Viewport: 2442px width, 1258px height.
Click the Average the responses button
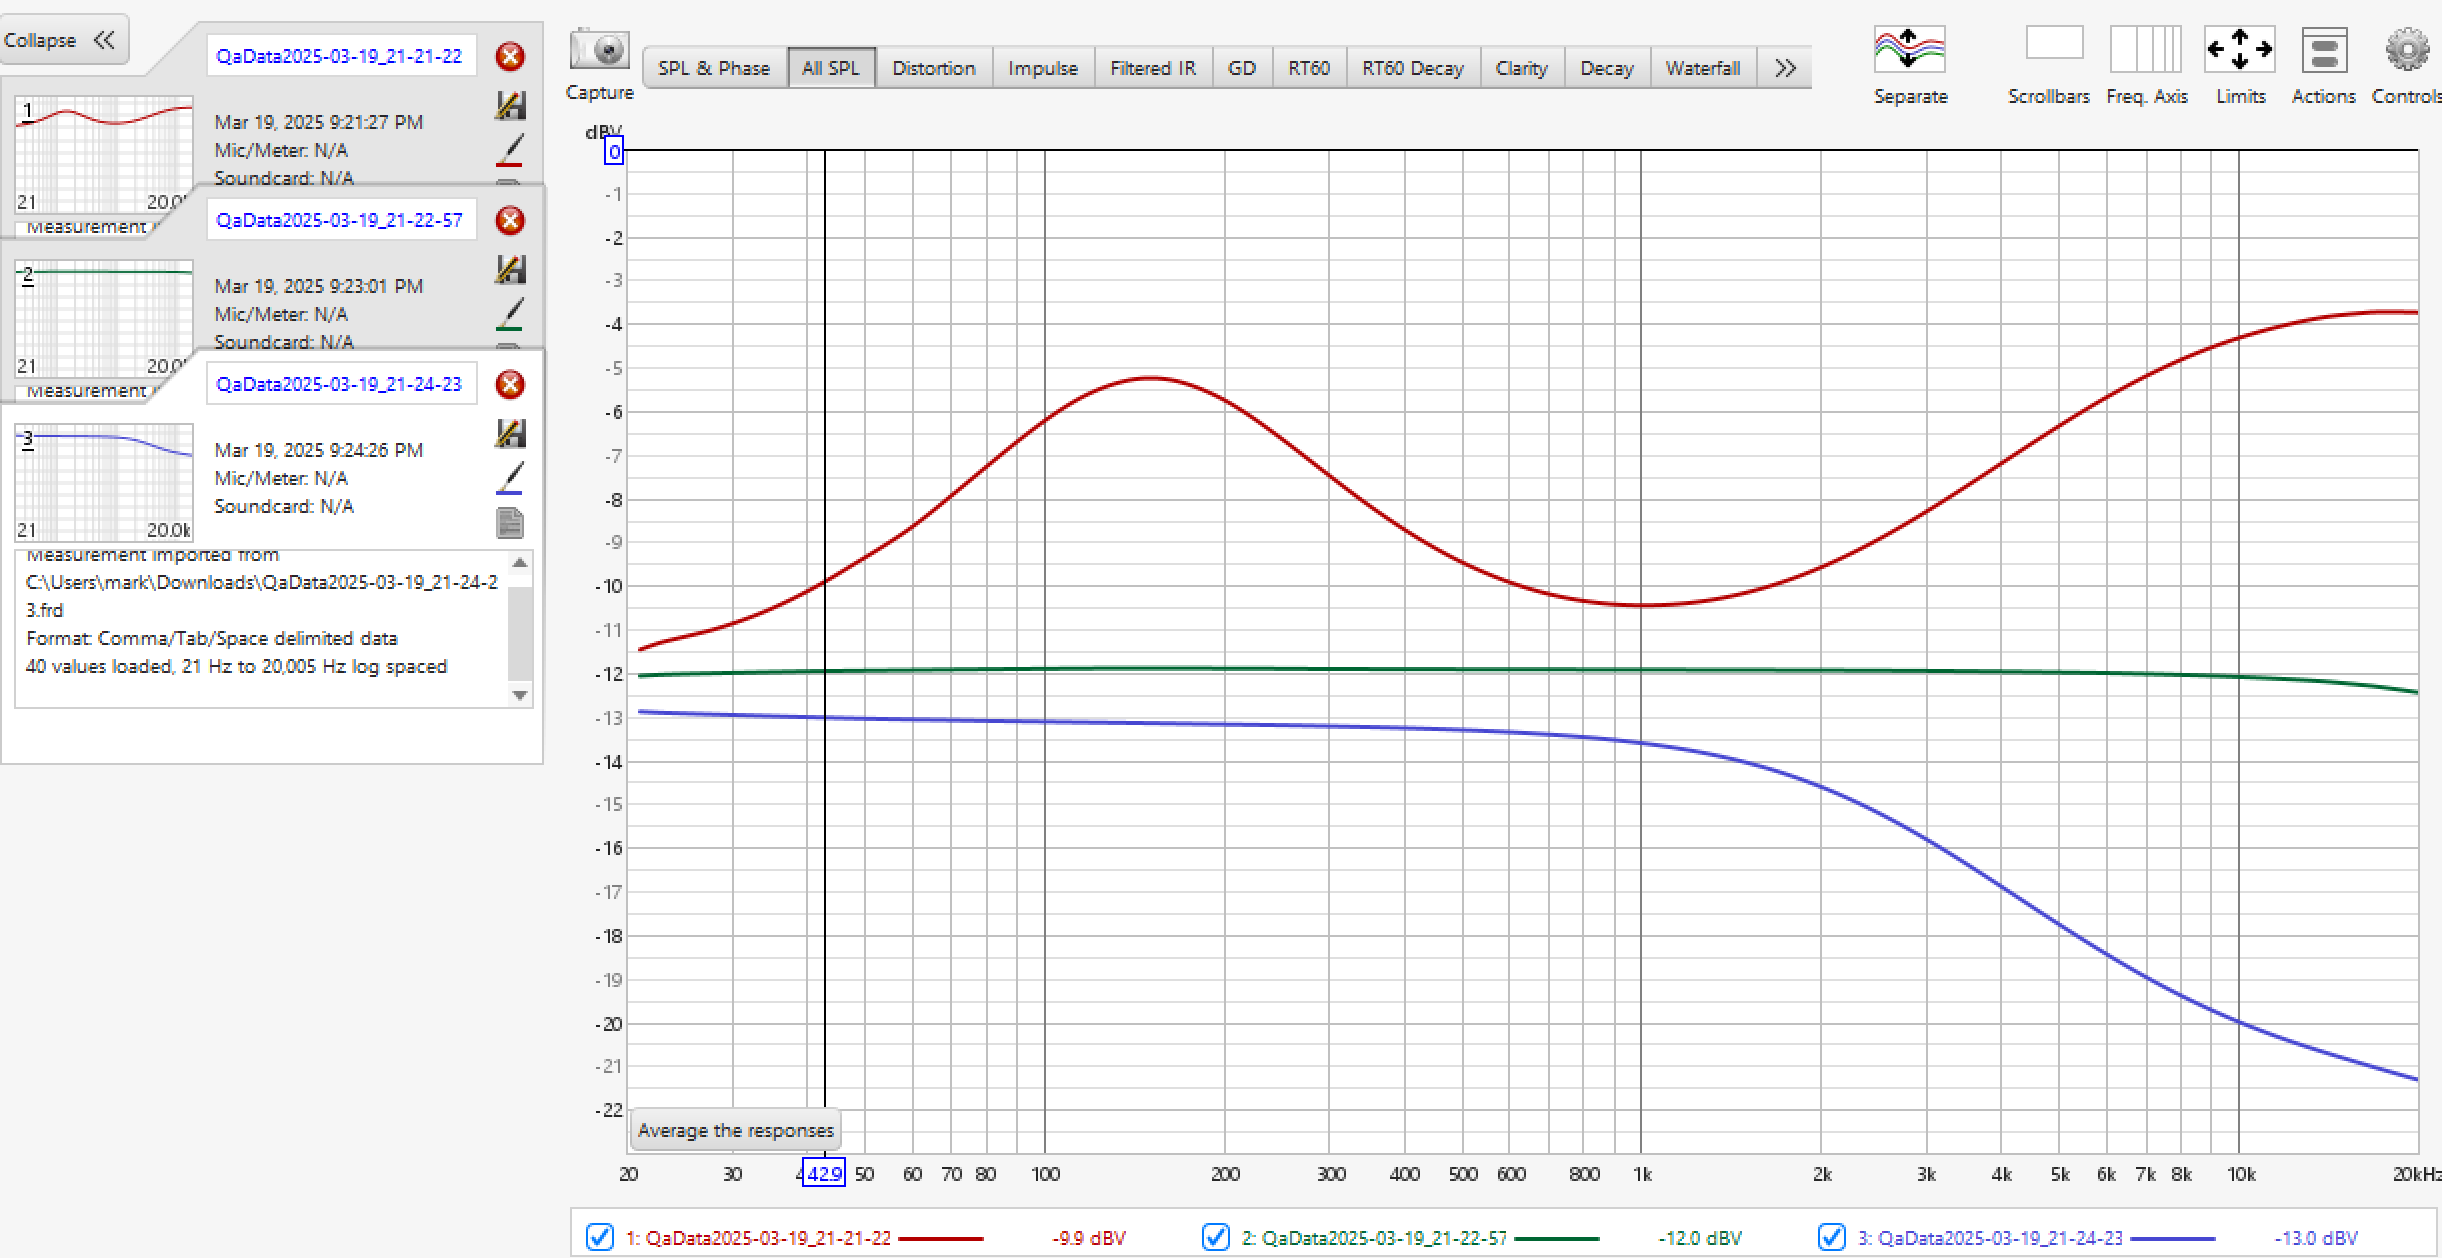736,1130
